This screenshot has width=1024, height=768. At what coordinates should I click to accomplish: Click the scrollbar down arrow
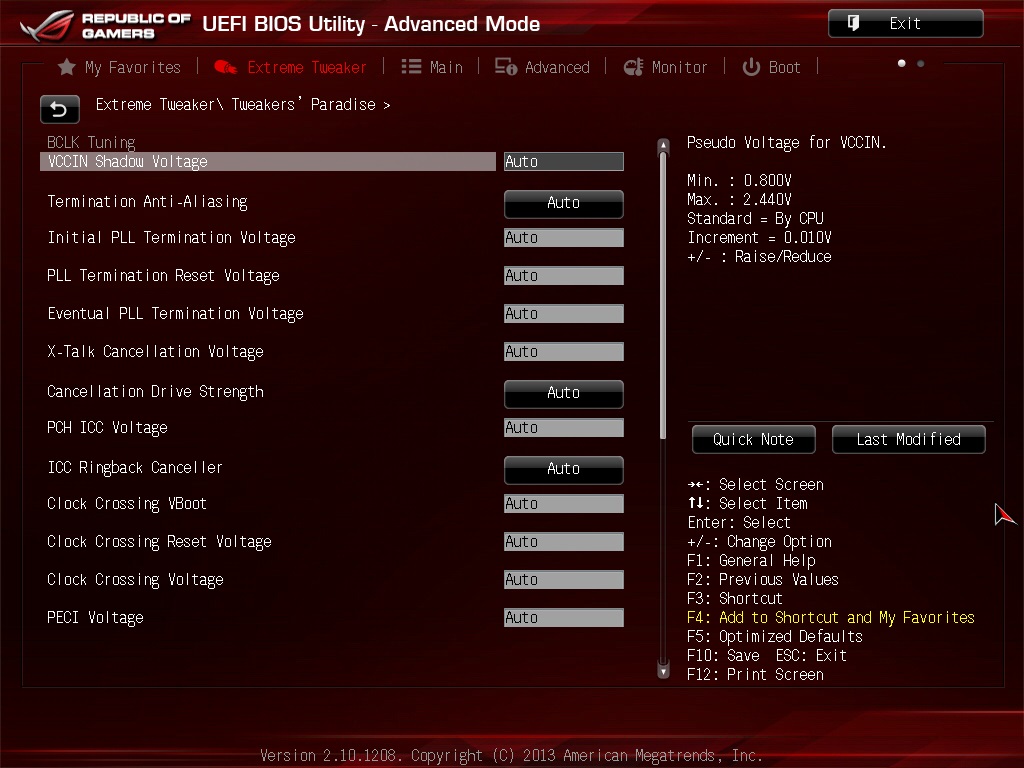664,671
